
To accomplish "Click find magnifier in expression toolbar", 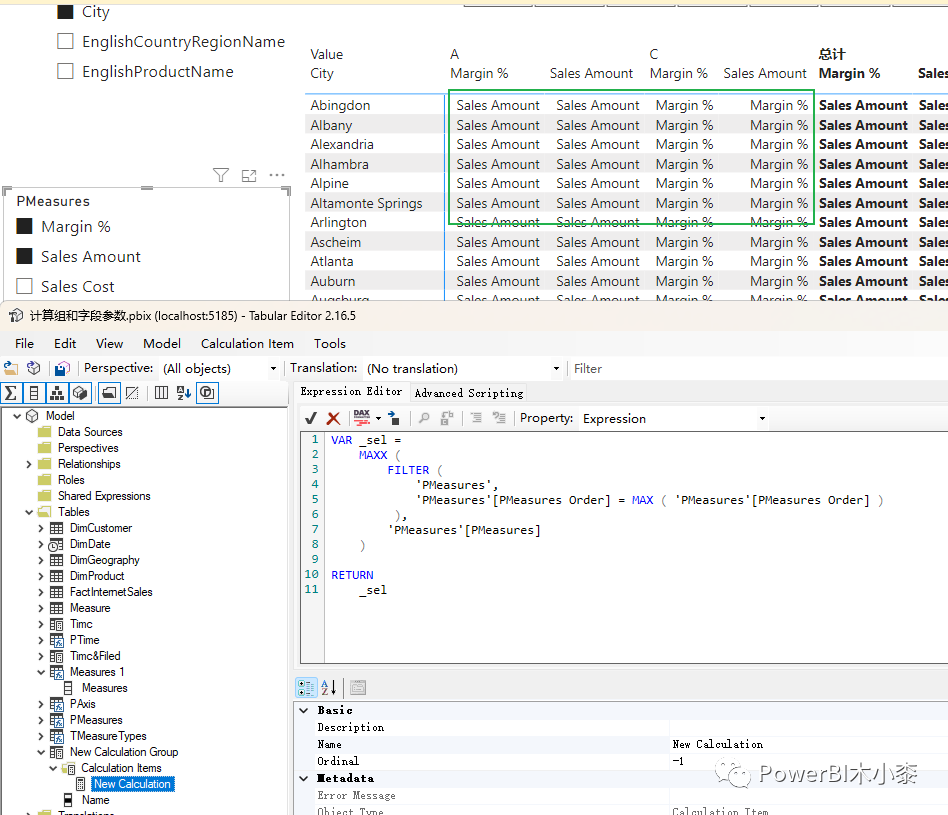I will [424, 418].
